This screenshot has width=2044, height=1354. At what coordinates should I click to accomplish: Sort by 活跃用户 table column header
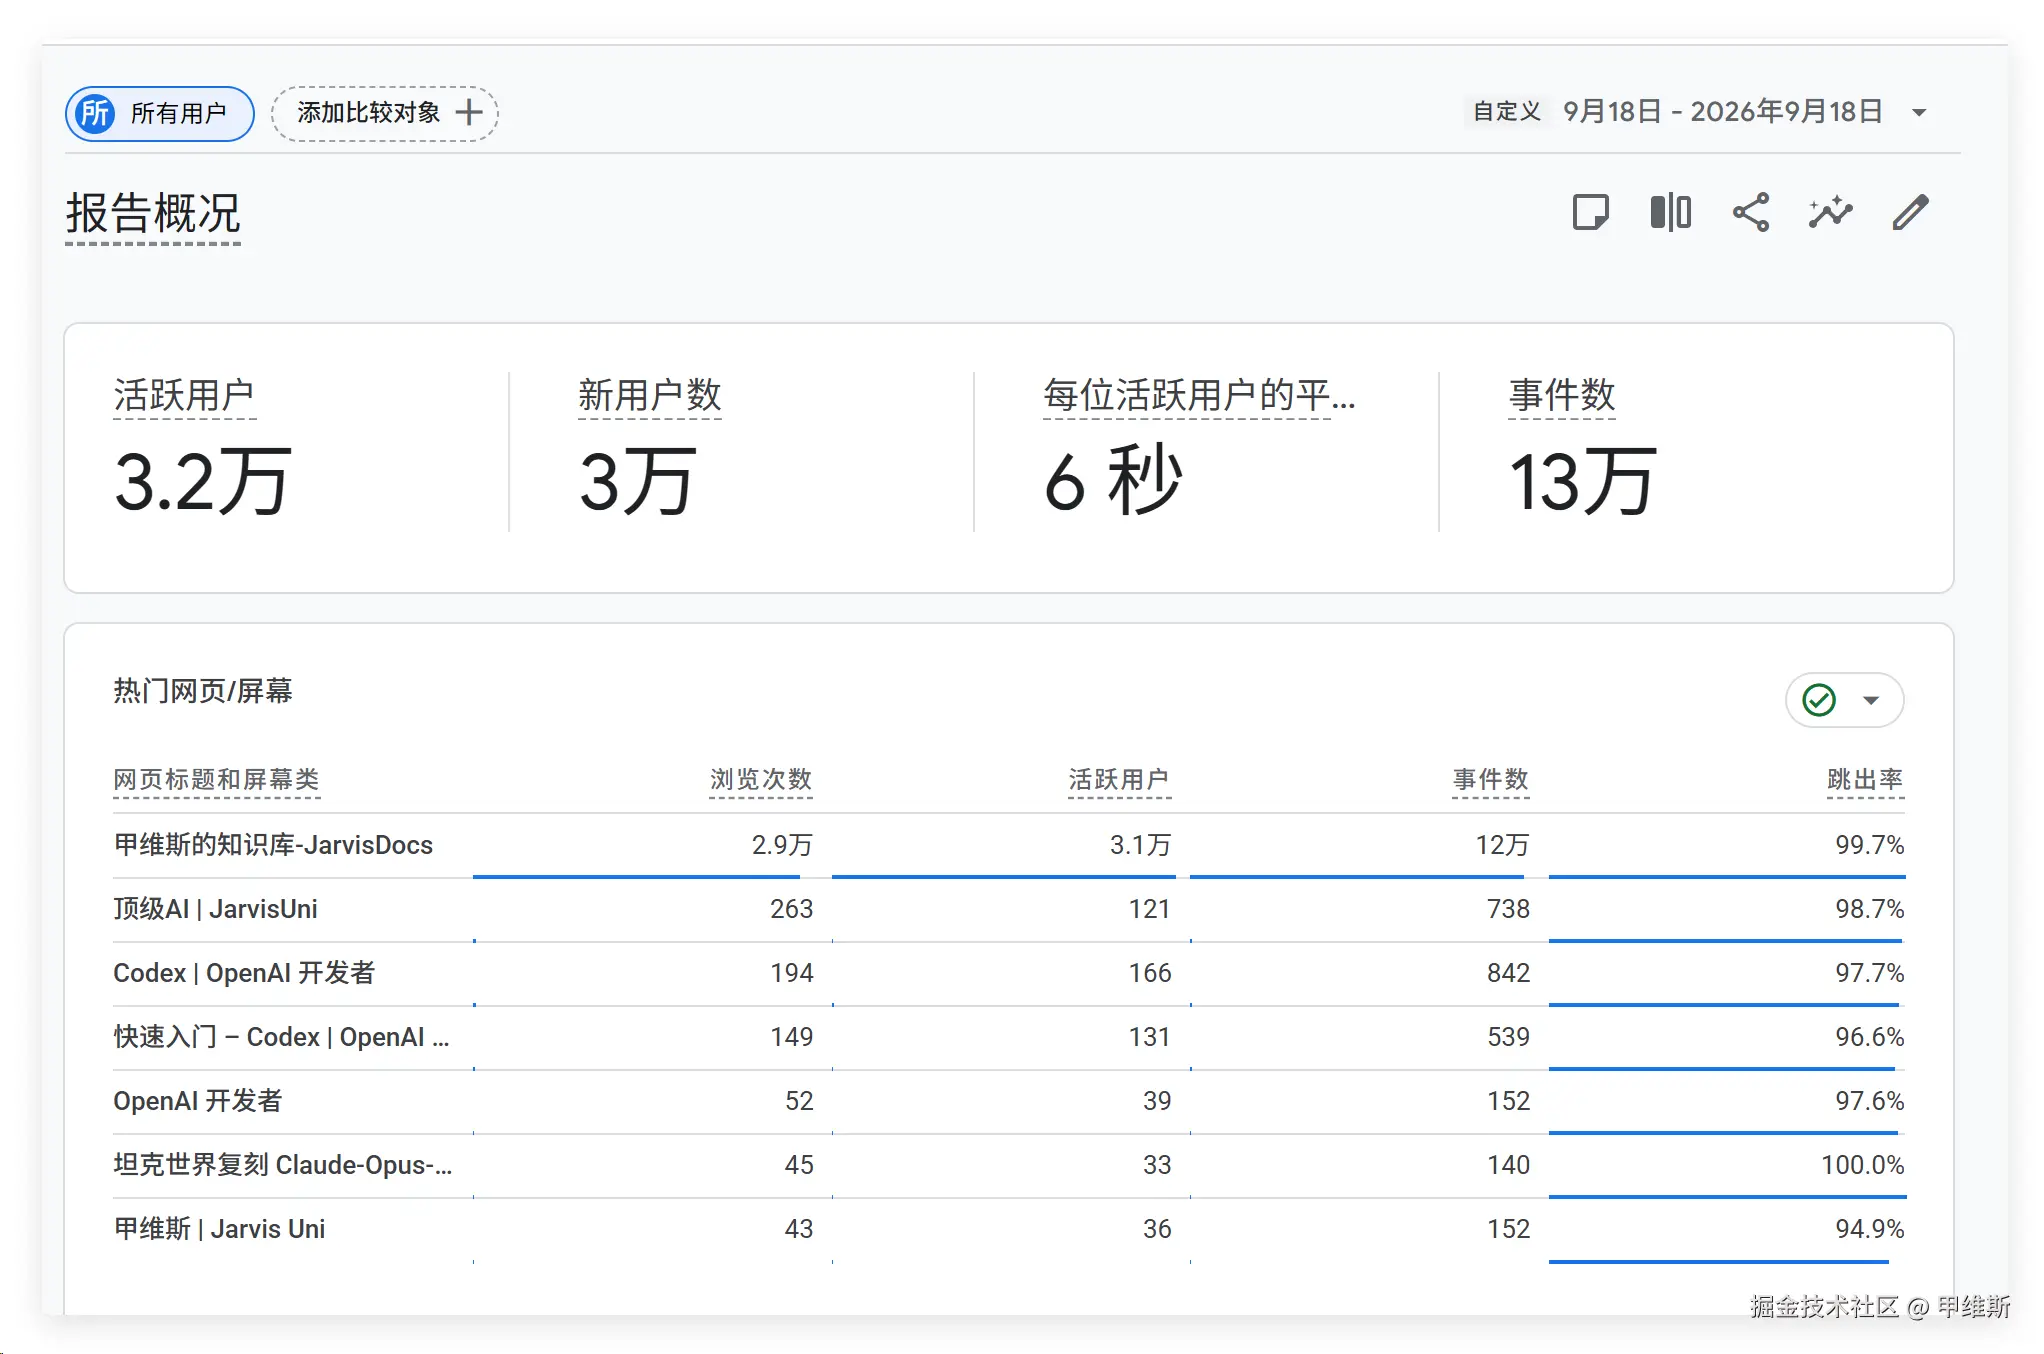tap(1119, 780)
